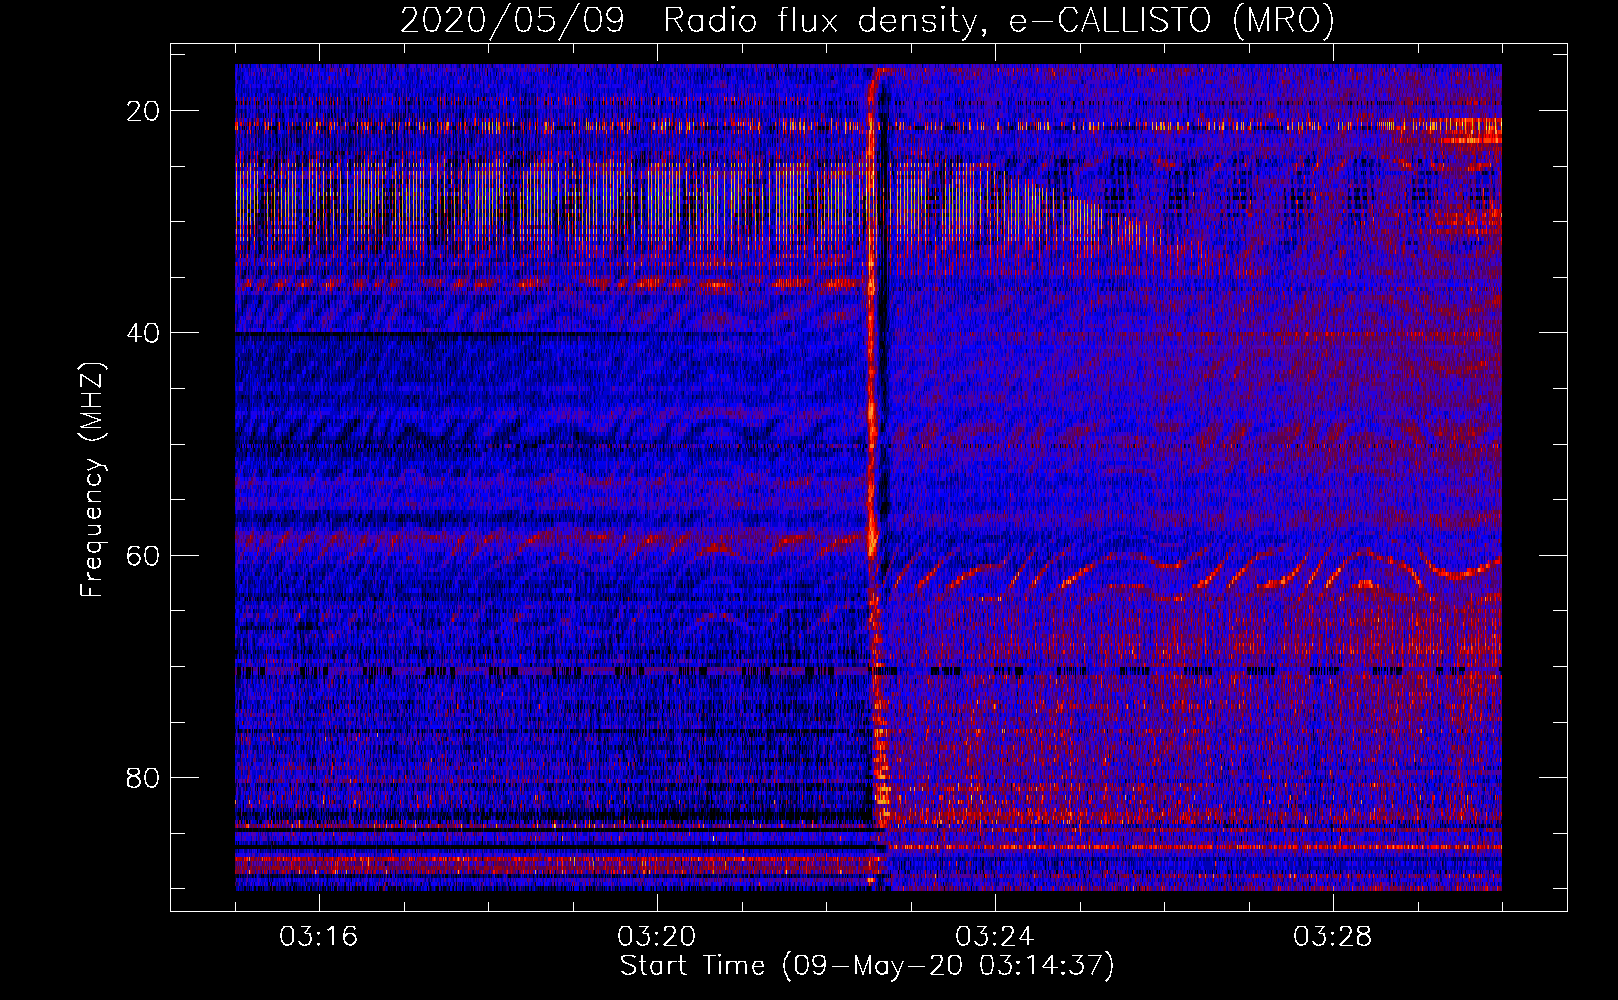Click the 'Frequency (MHZ)' axis label
The width and height of the screenshot is (1618, 1000).
92,480
